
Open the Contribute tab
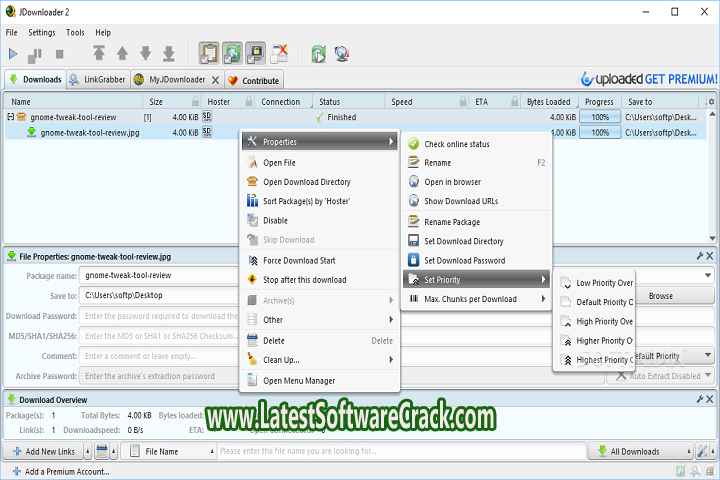pyautogui.click(x=253, y=80)
